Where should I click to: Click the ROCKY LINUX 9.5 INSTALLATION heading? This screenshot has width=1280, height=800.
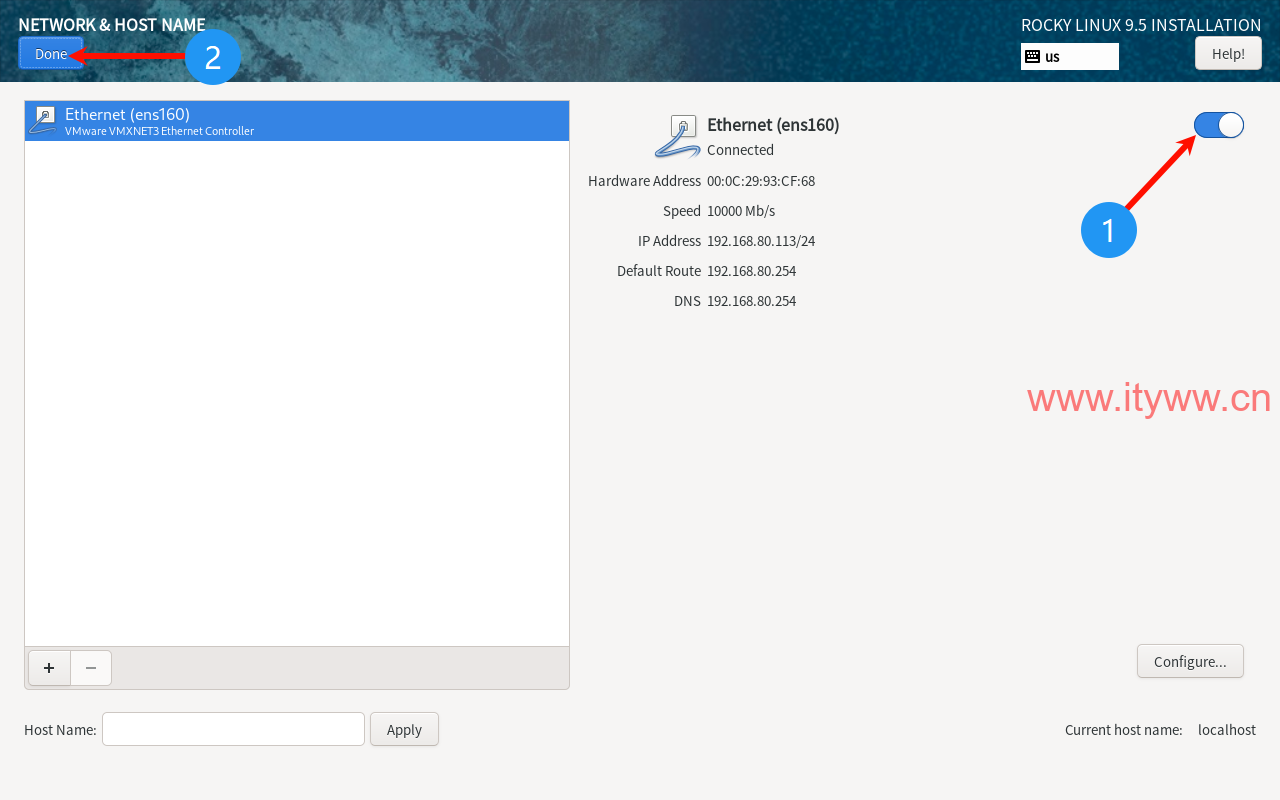click(1141, 25)
